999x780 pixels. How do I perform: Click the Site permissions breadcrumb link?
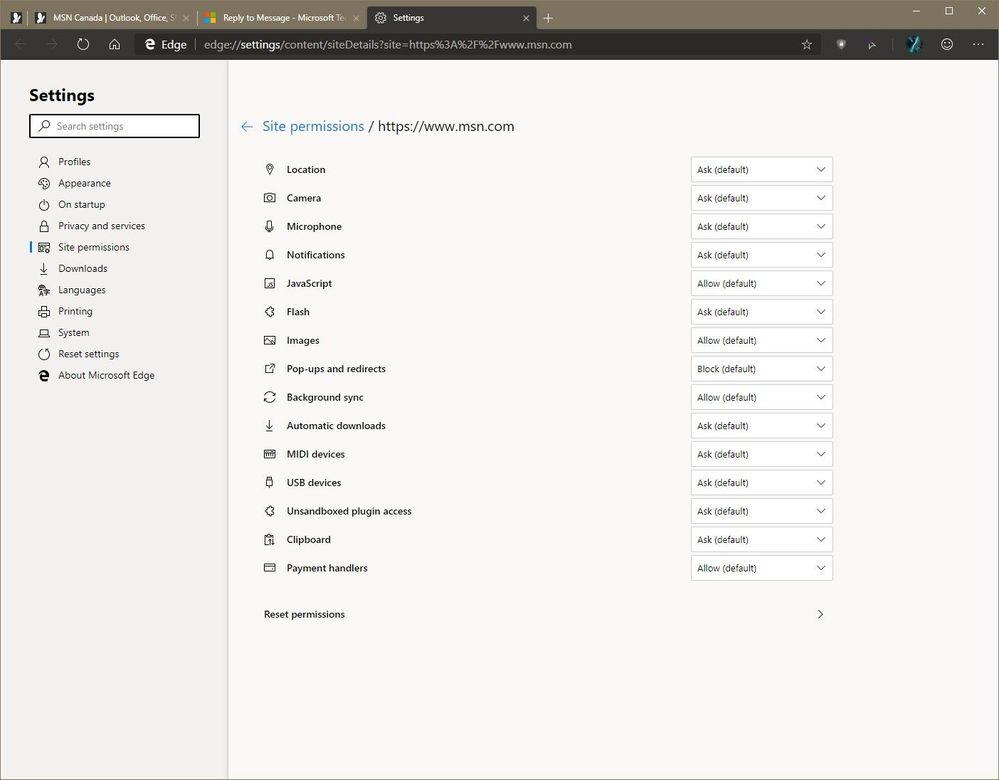click(313, 126)
